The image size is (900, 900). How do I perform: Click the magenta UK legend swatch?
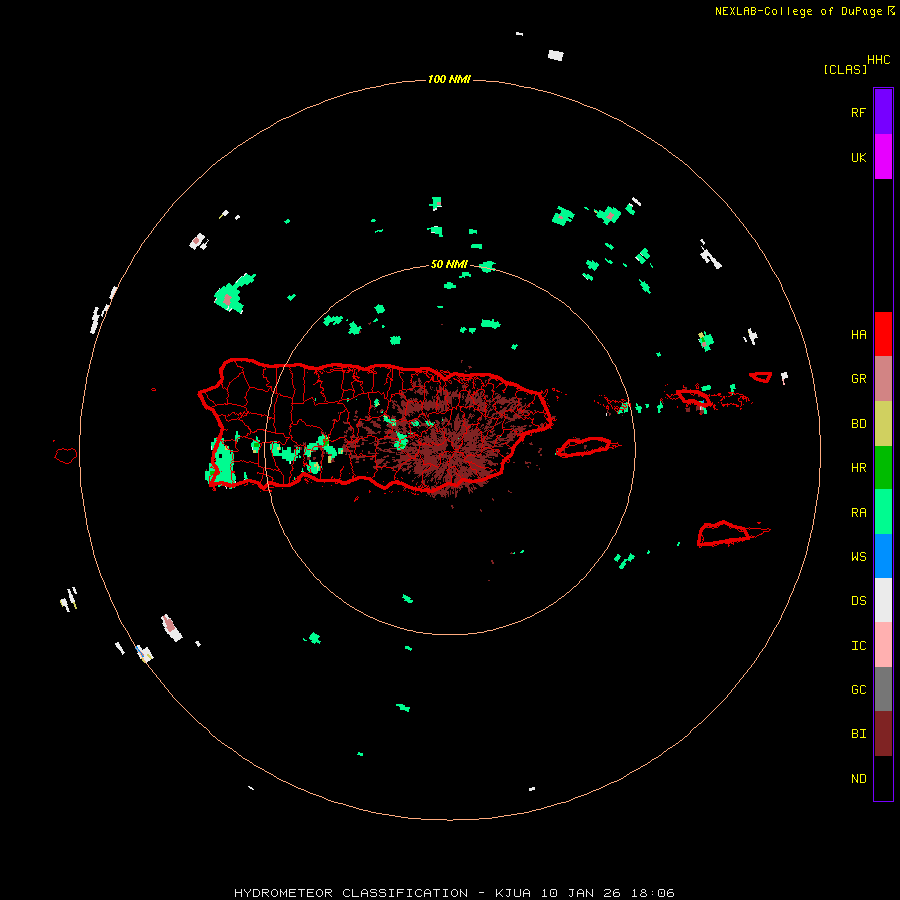(883, 157)
